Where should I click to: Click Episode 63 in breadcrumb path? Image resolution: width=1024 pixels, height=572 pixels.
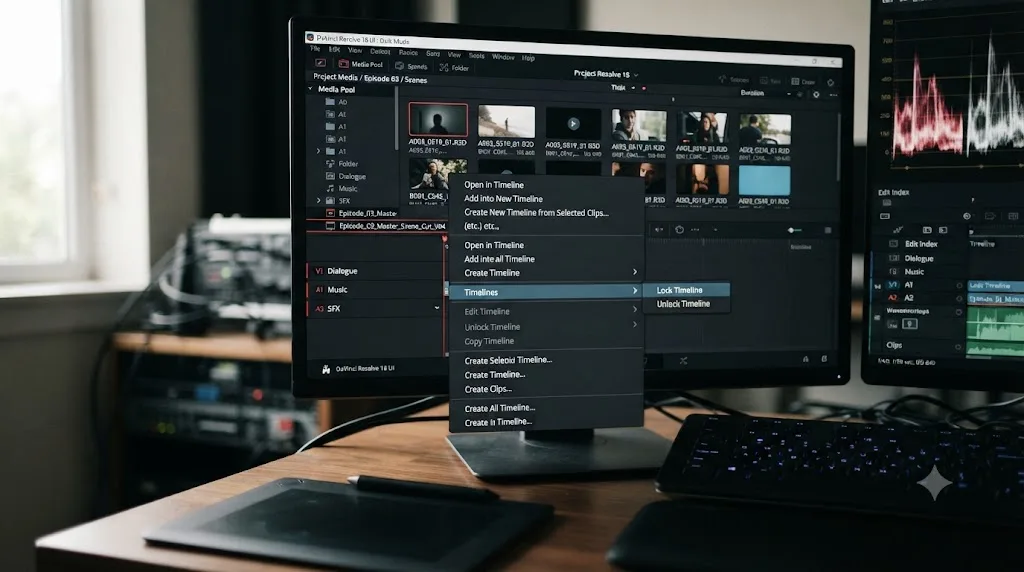[381, 78]
